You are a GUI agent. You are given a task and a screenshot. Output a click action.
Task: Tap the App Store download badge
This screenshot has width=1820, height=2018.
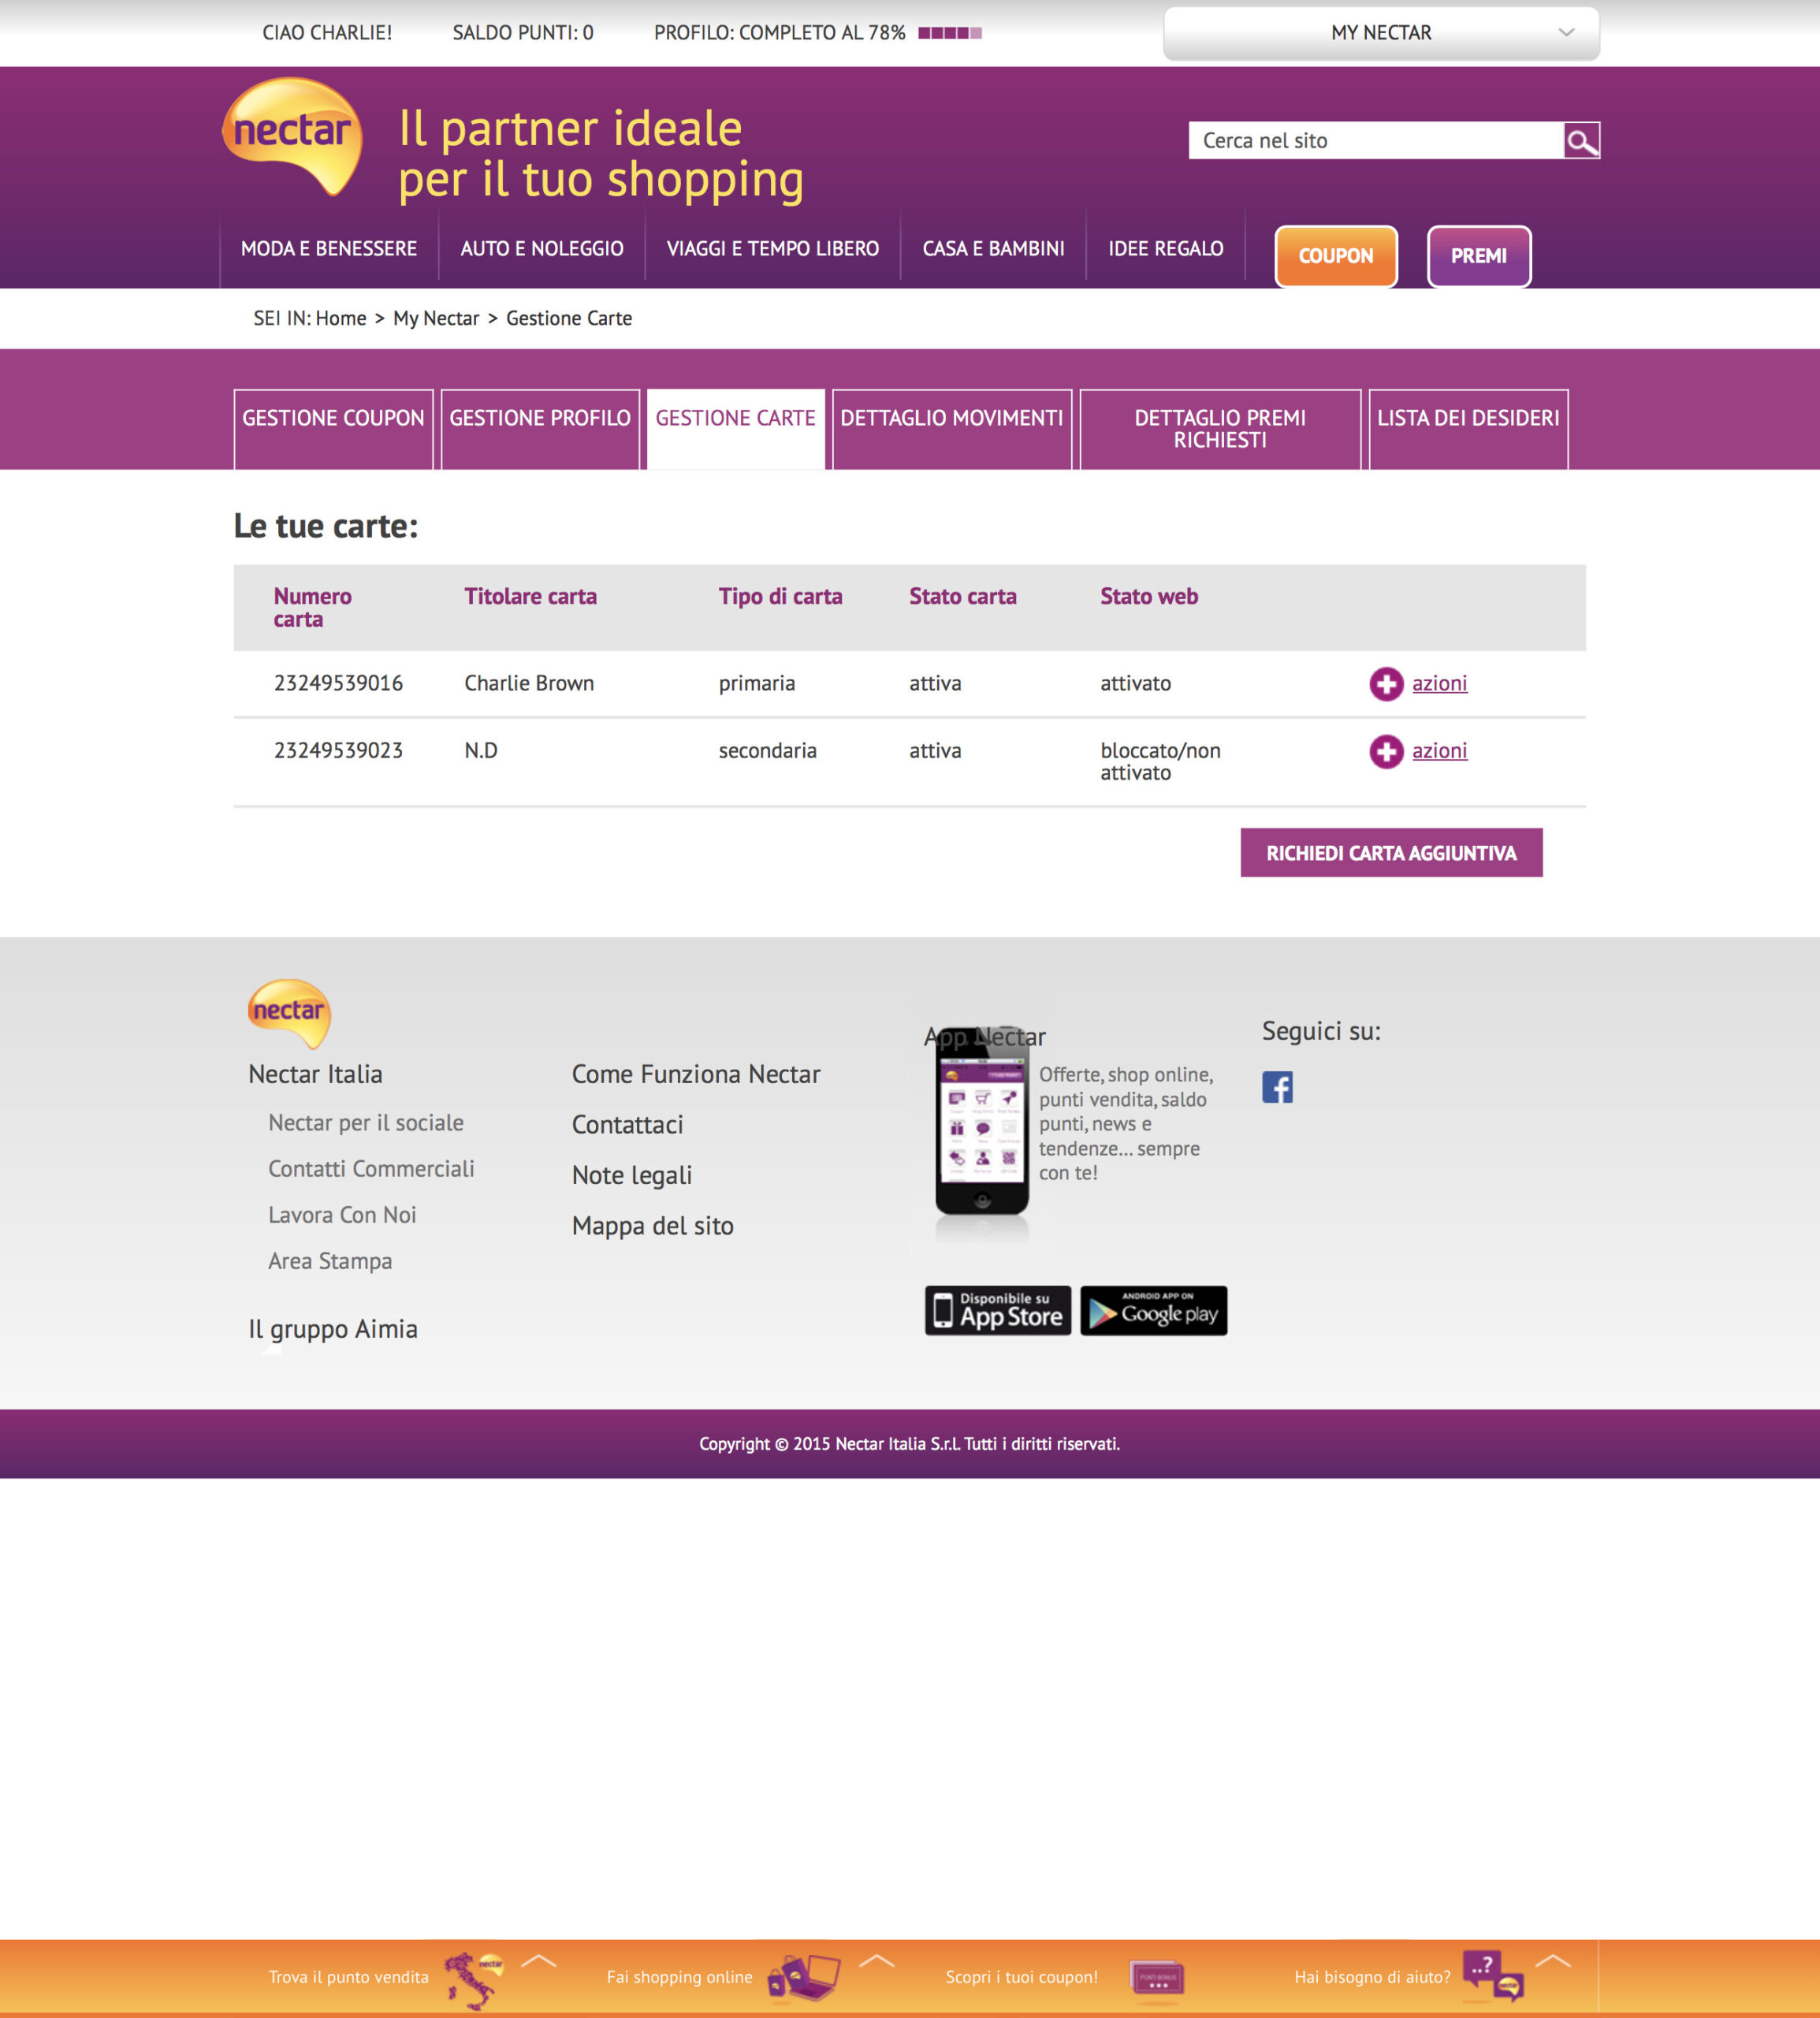coord(997,1310)
